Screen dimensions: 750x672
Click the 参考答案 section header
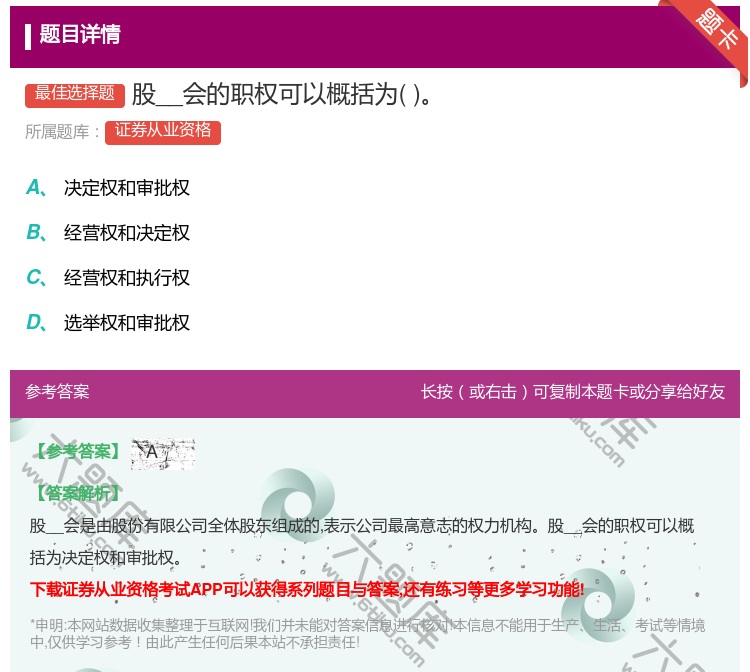tap(57, 392)
